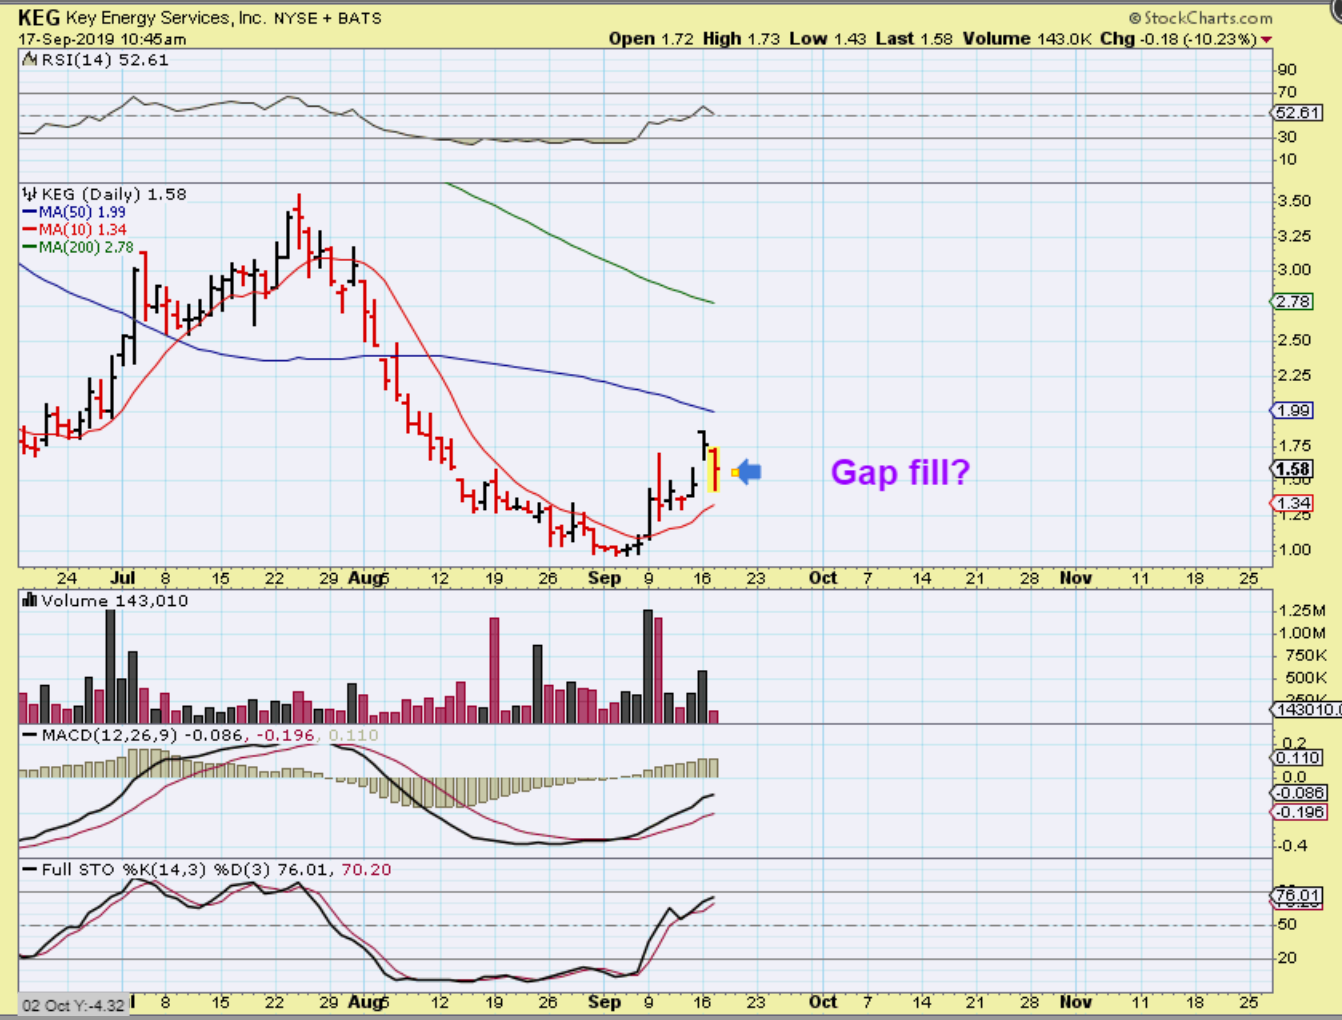The width and height of the screenshot is (1342, 1020).
Task: Click the purple 'Gap fill?' annotation text
Action: tap(900, 472)
